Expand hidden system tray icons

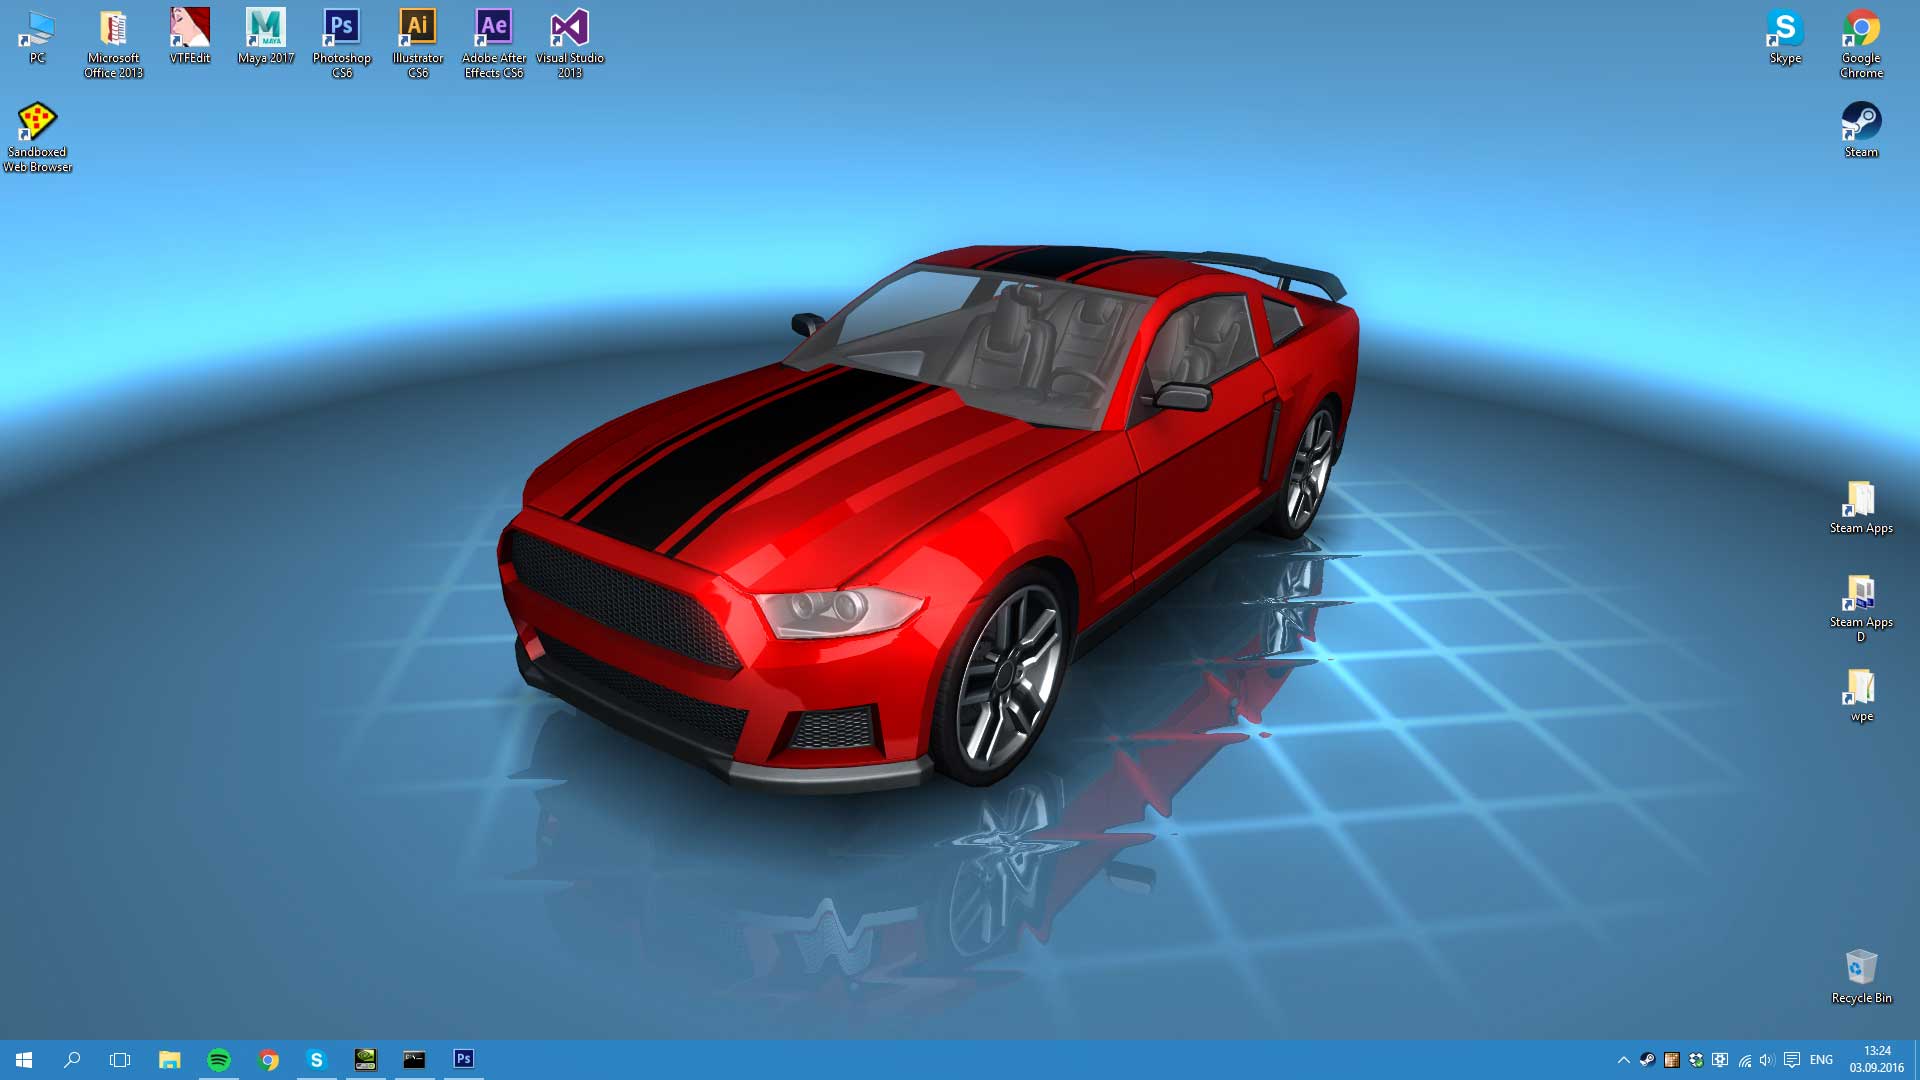[x=1623, y=1060]
